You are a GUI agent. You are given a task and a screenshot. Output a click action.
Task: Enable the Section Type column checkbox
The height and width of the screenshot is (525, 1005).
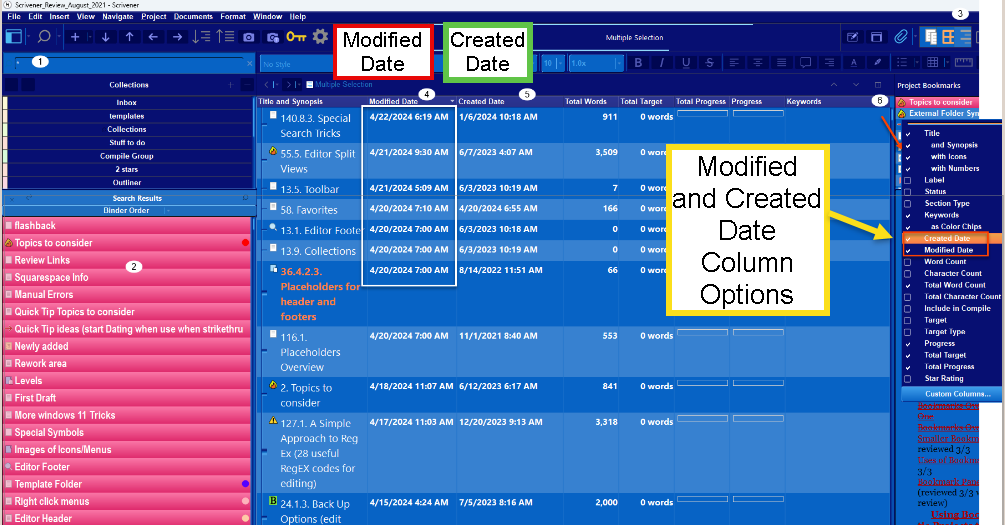point(908,204)
